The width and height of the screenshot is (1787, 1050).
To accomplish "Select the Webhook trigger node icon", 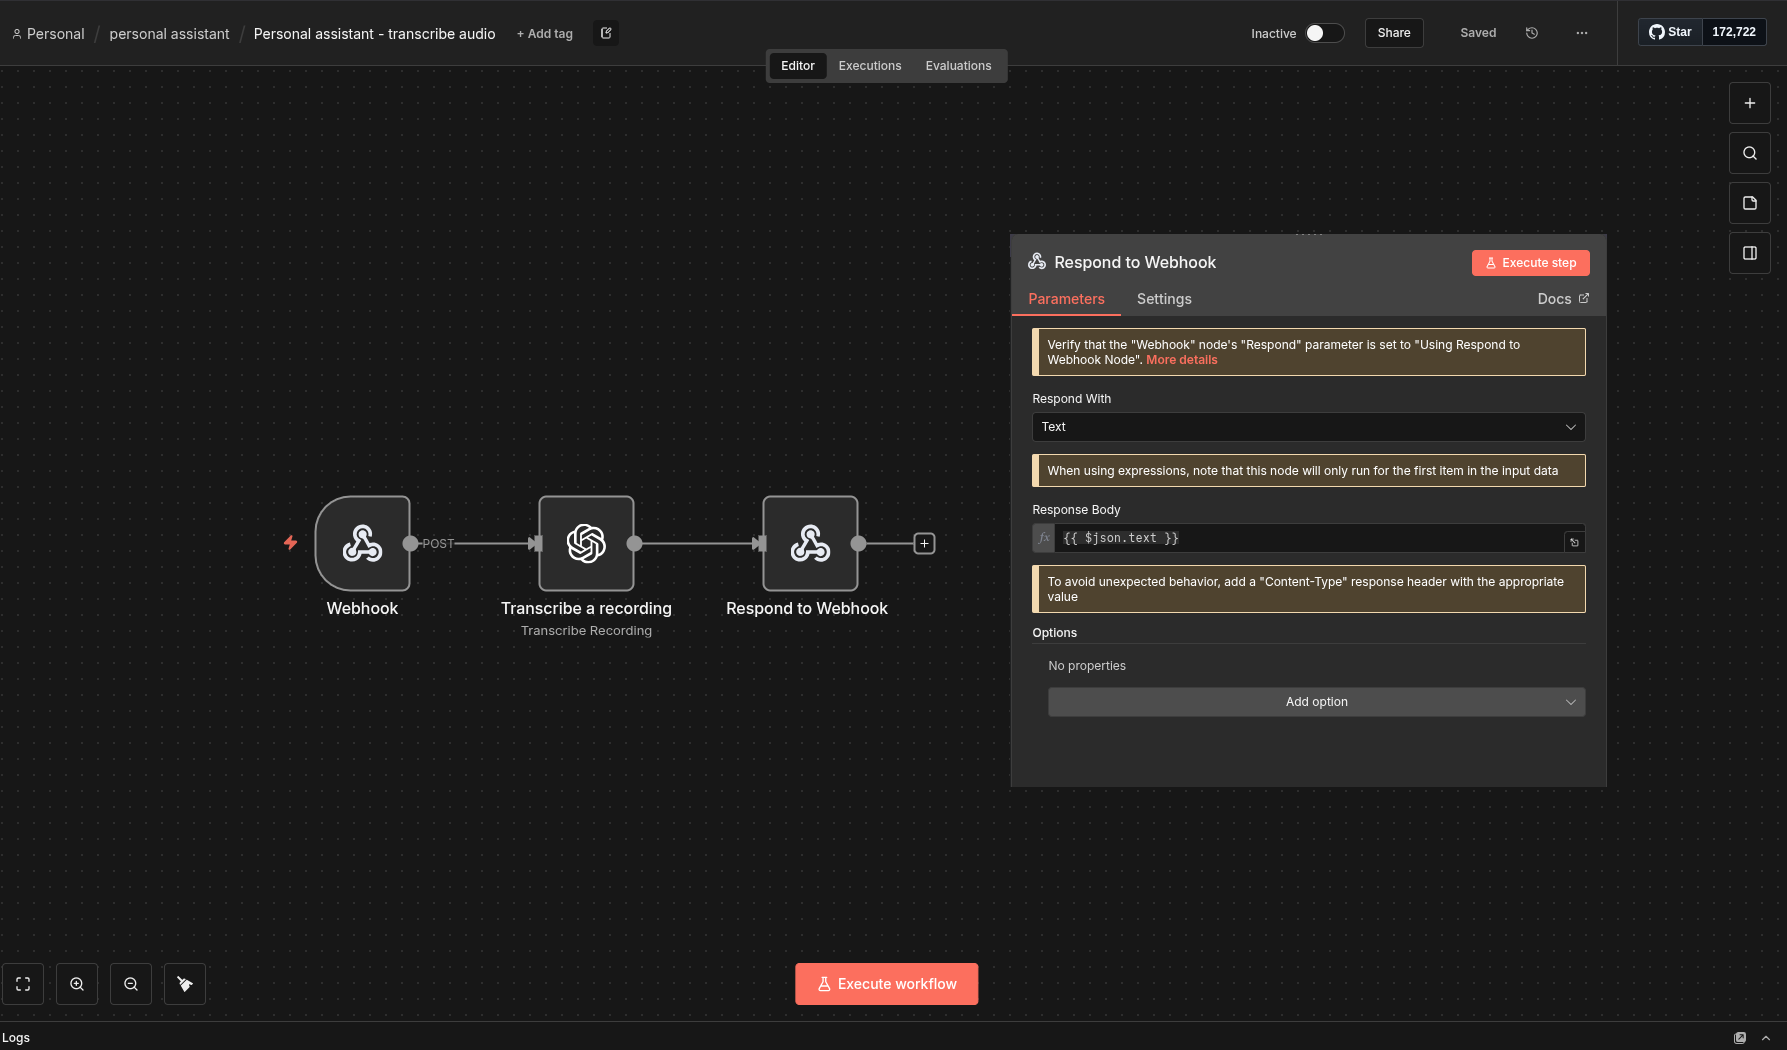I will [x=362, y=543].
